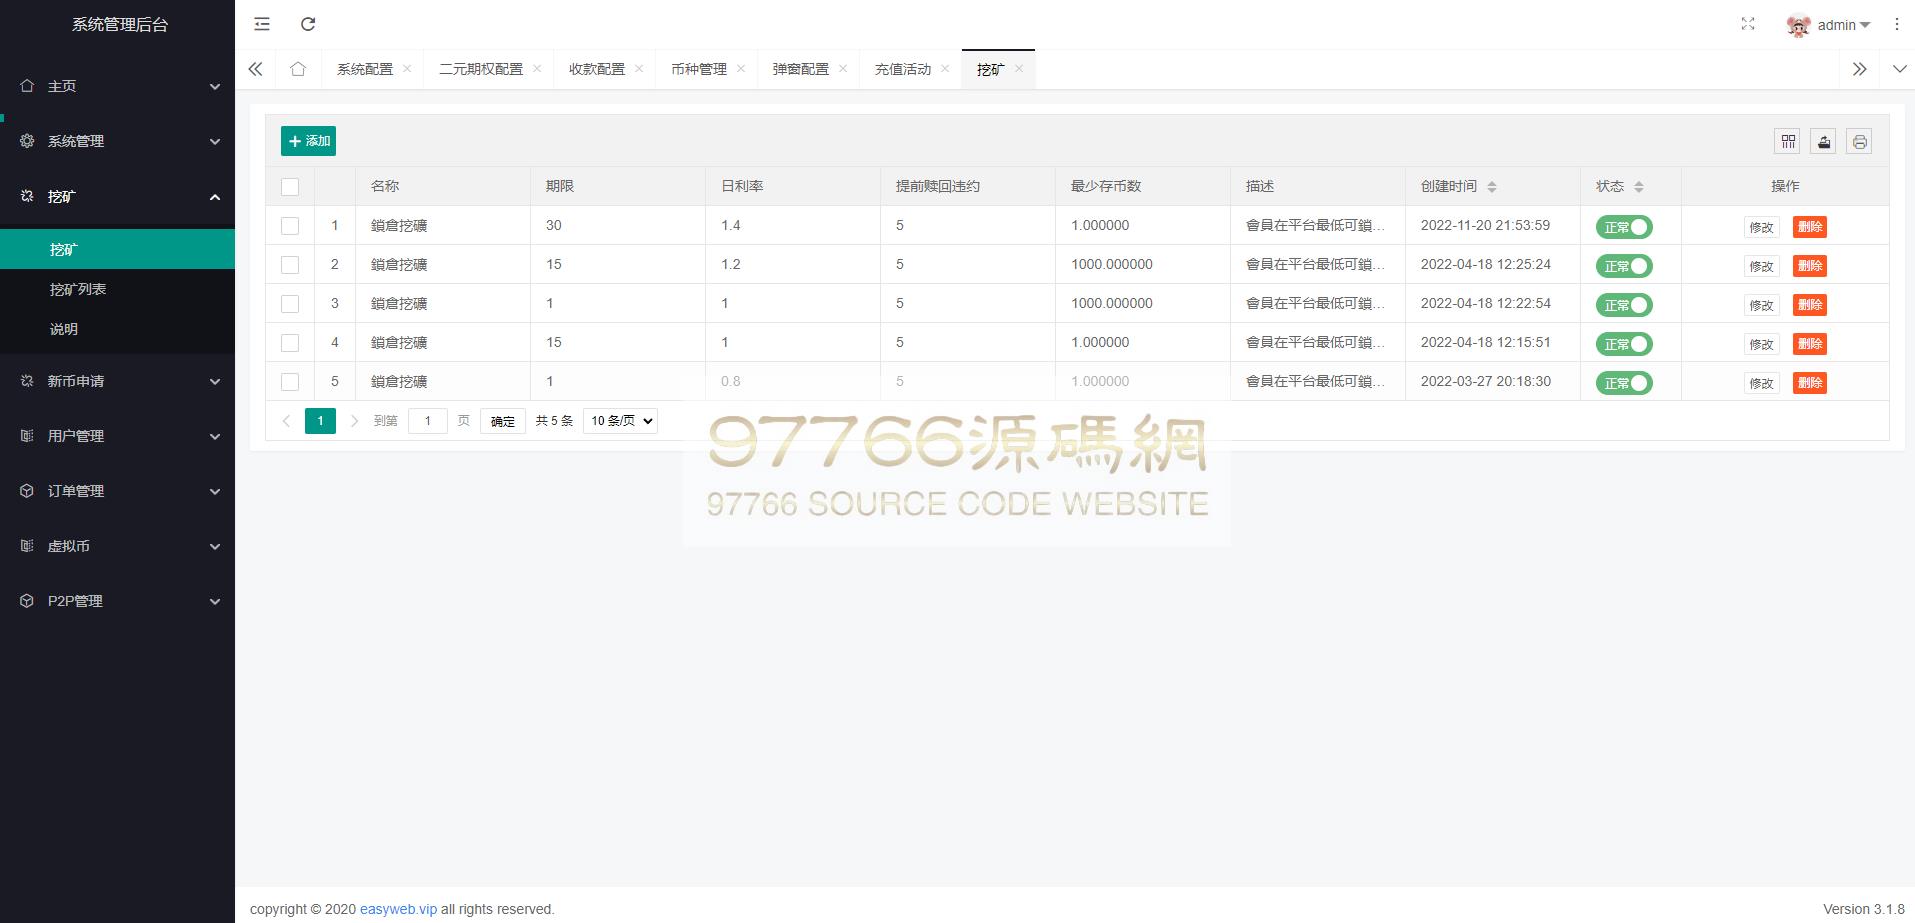Click 删除 for row 2
The image size is (1915, 923).
click(1810, 266)
